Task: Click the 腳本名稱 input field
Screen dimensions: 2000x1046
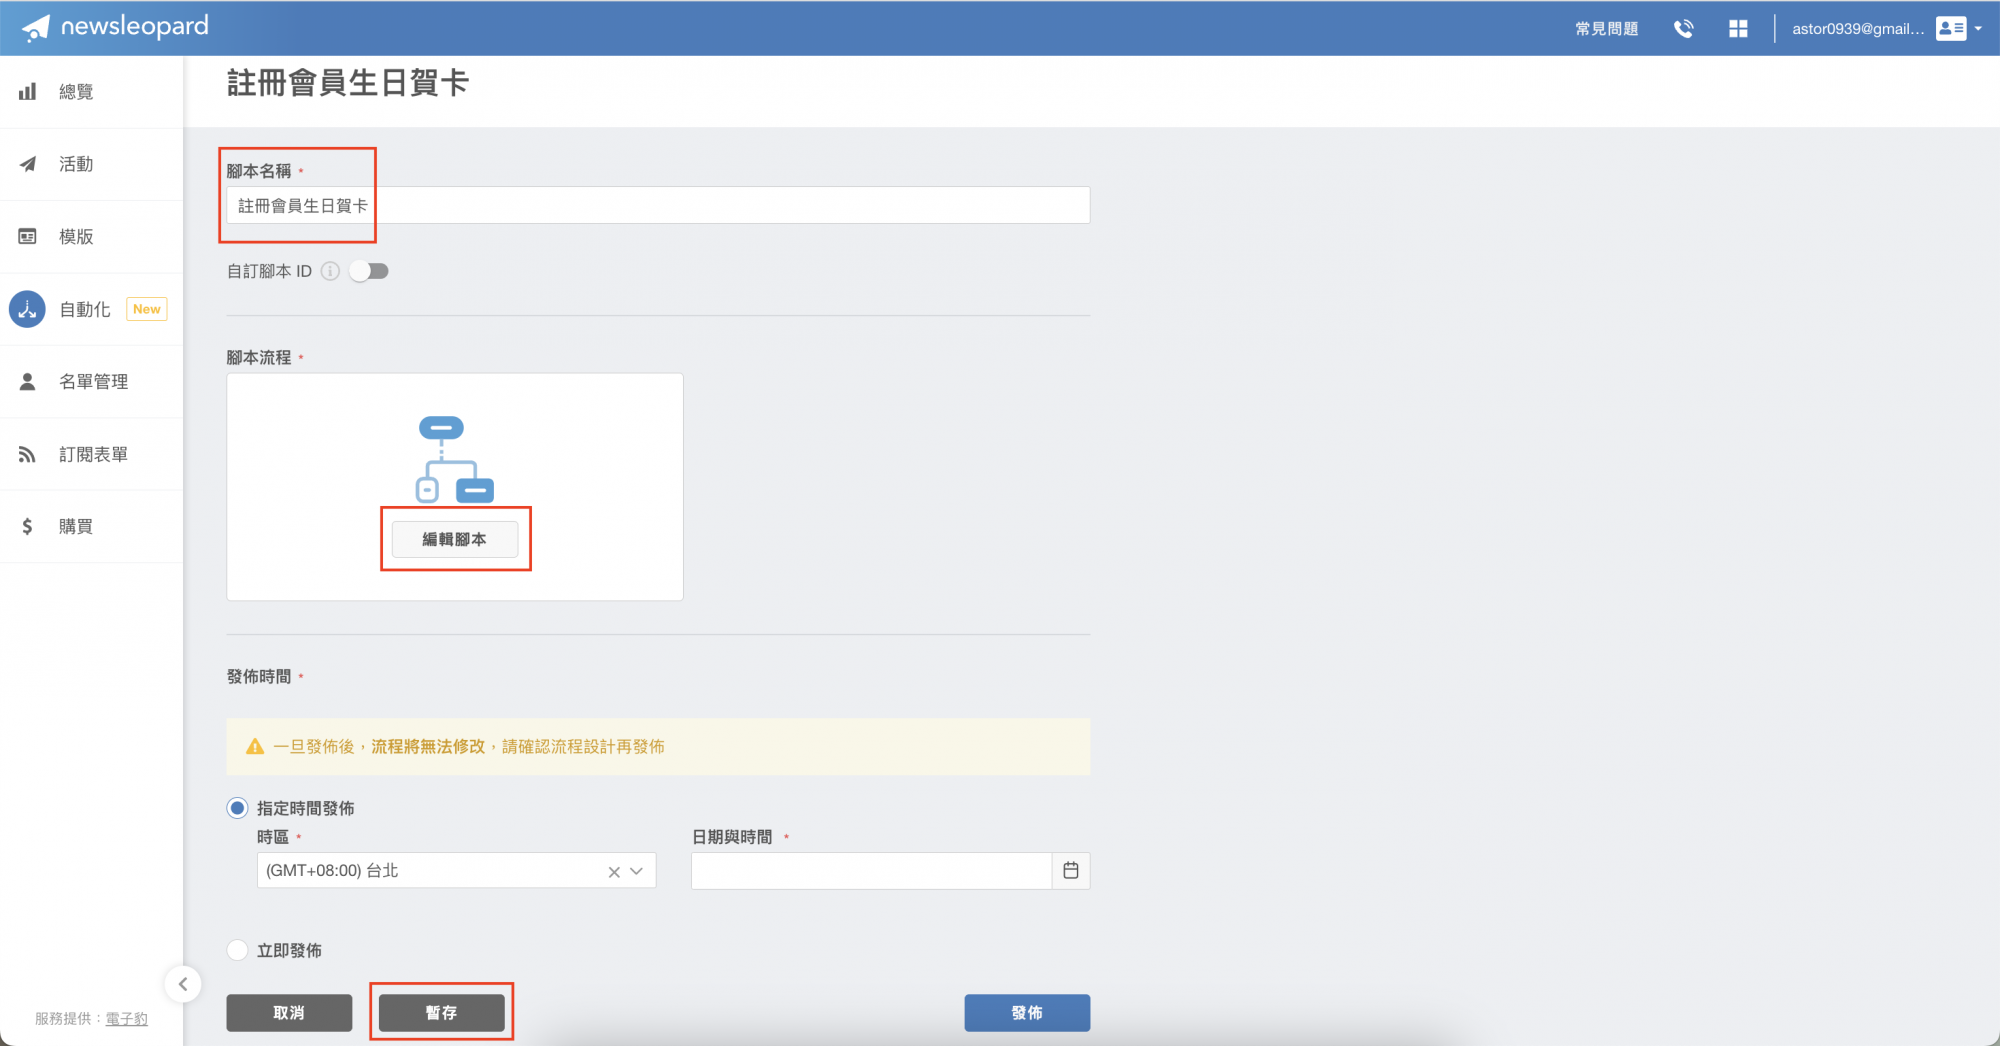Action: point(658,205)
